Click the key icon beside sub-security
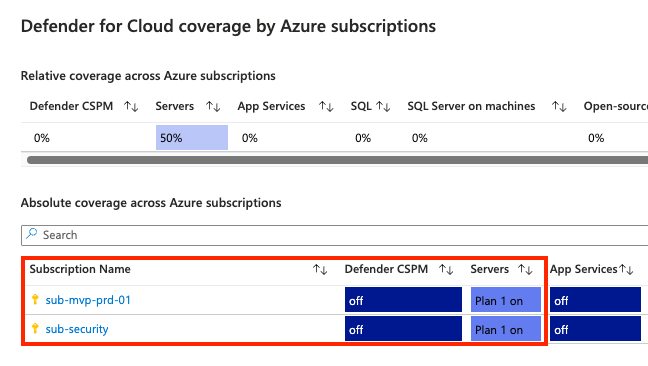 (x=35, y=328)
